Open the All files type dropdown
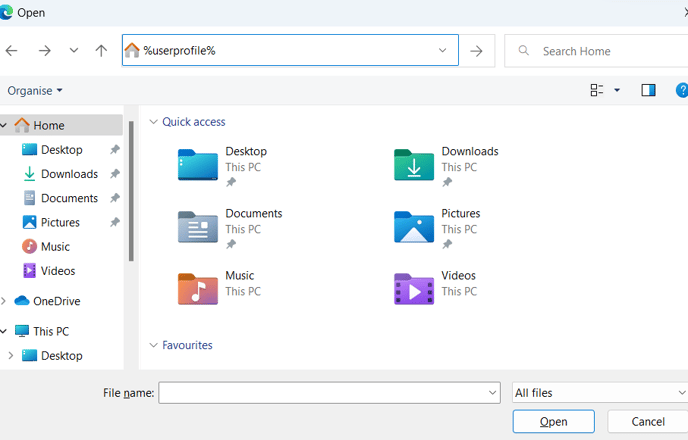The height and width of the screenshot is (440, 688). 598,393
